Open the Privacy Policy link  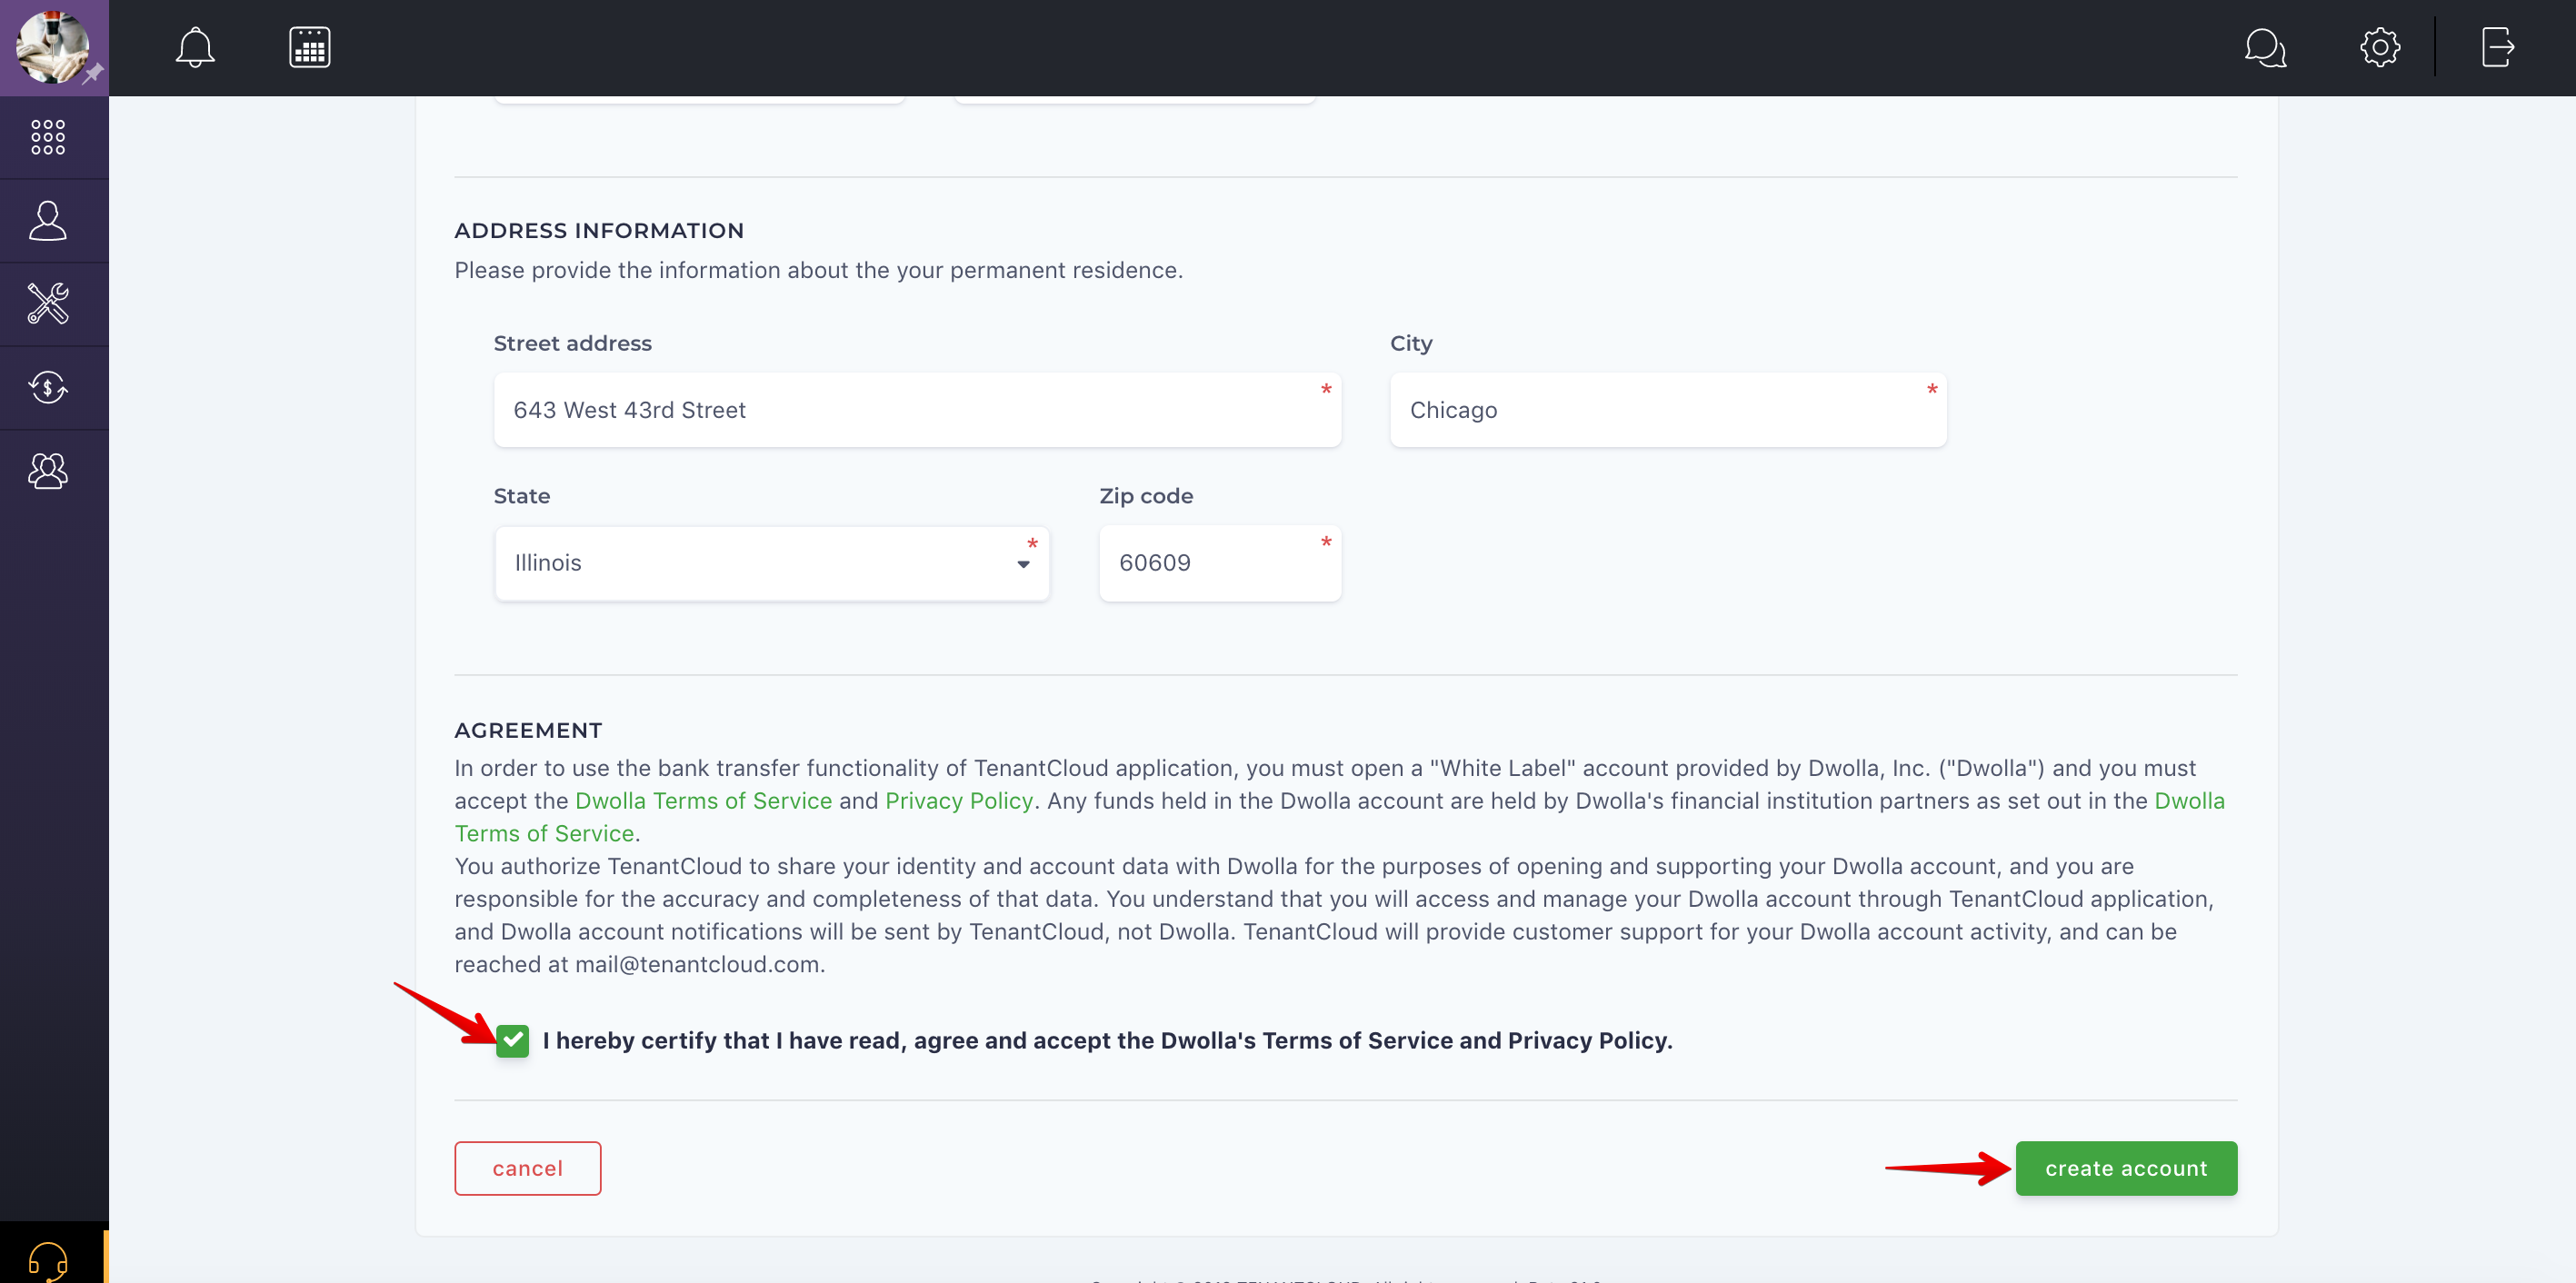958,801
